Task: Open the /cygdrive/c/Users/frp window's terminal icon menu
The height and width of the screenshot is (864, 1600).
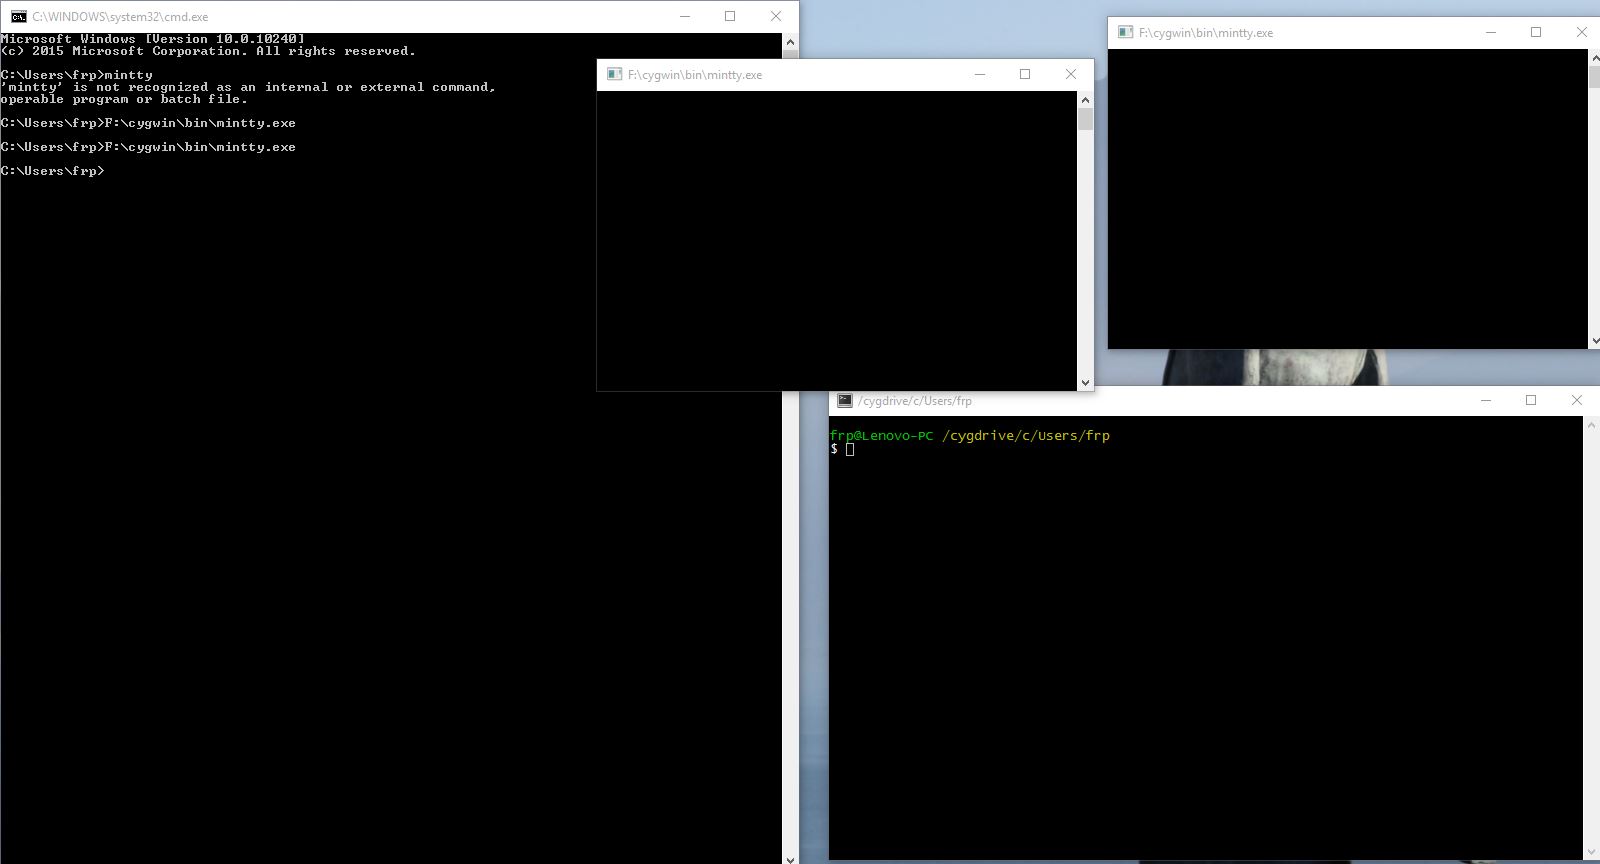Action: pyautogui.click(x=845, y=400)
